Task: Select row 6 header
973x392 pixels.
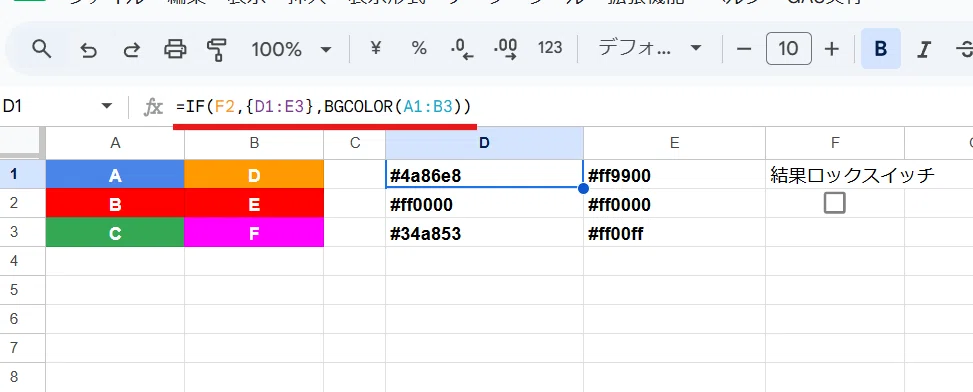Action: point(22,319)
